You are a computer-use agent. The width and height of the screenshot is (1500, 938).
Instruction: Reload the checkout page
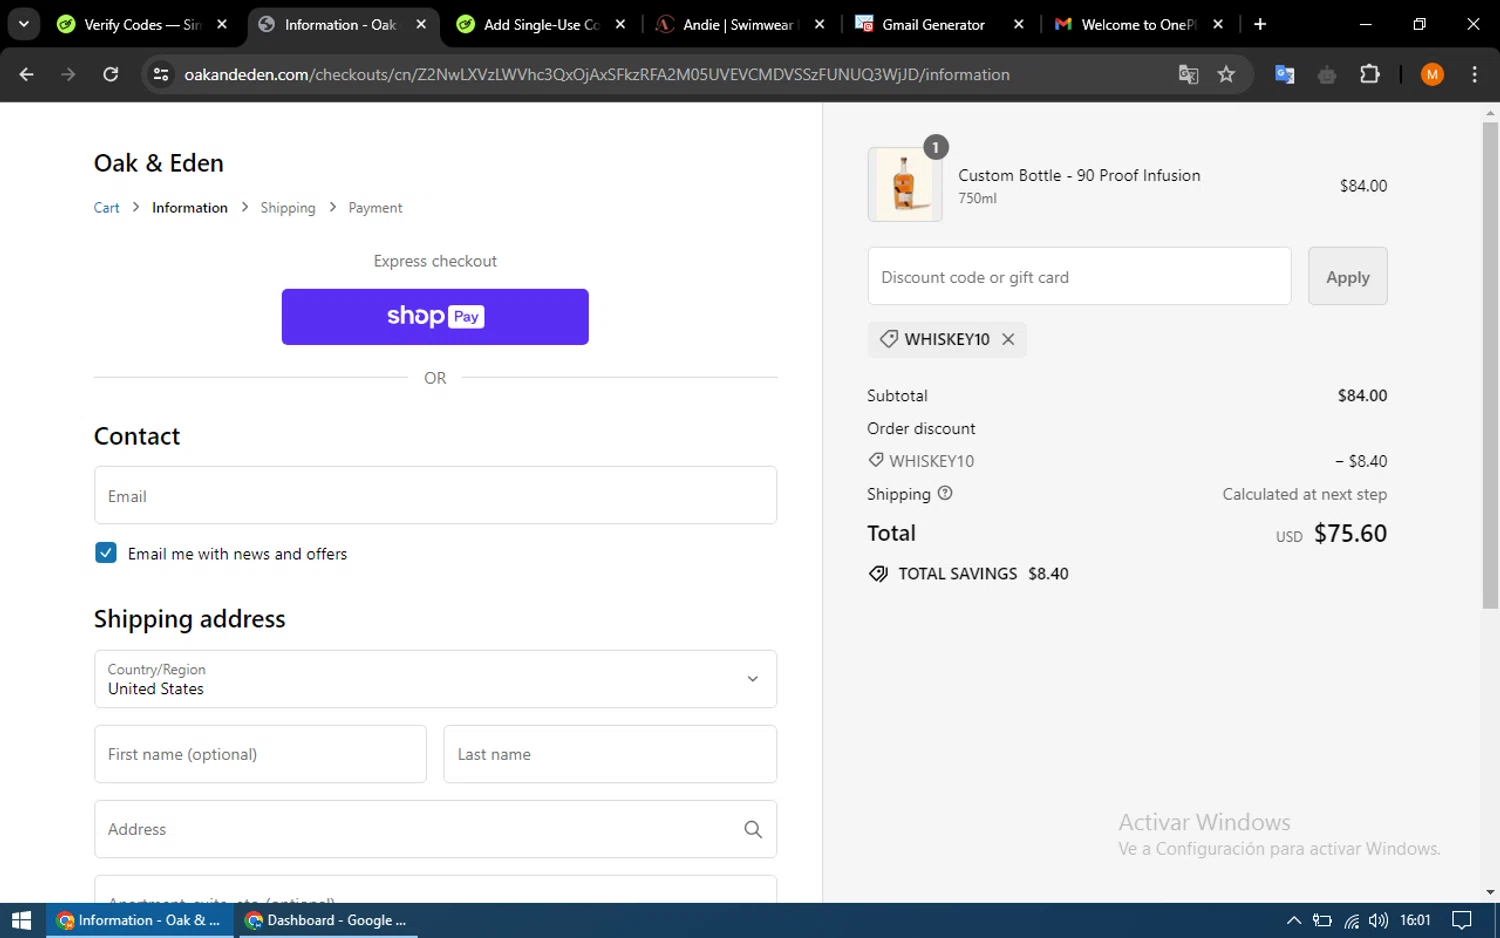point(111,74)
